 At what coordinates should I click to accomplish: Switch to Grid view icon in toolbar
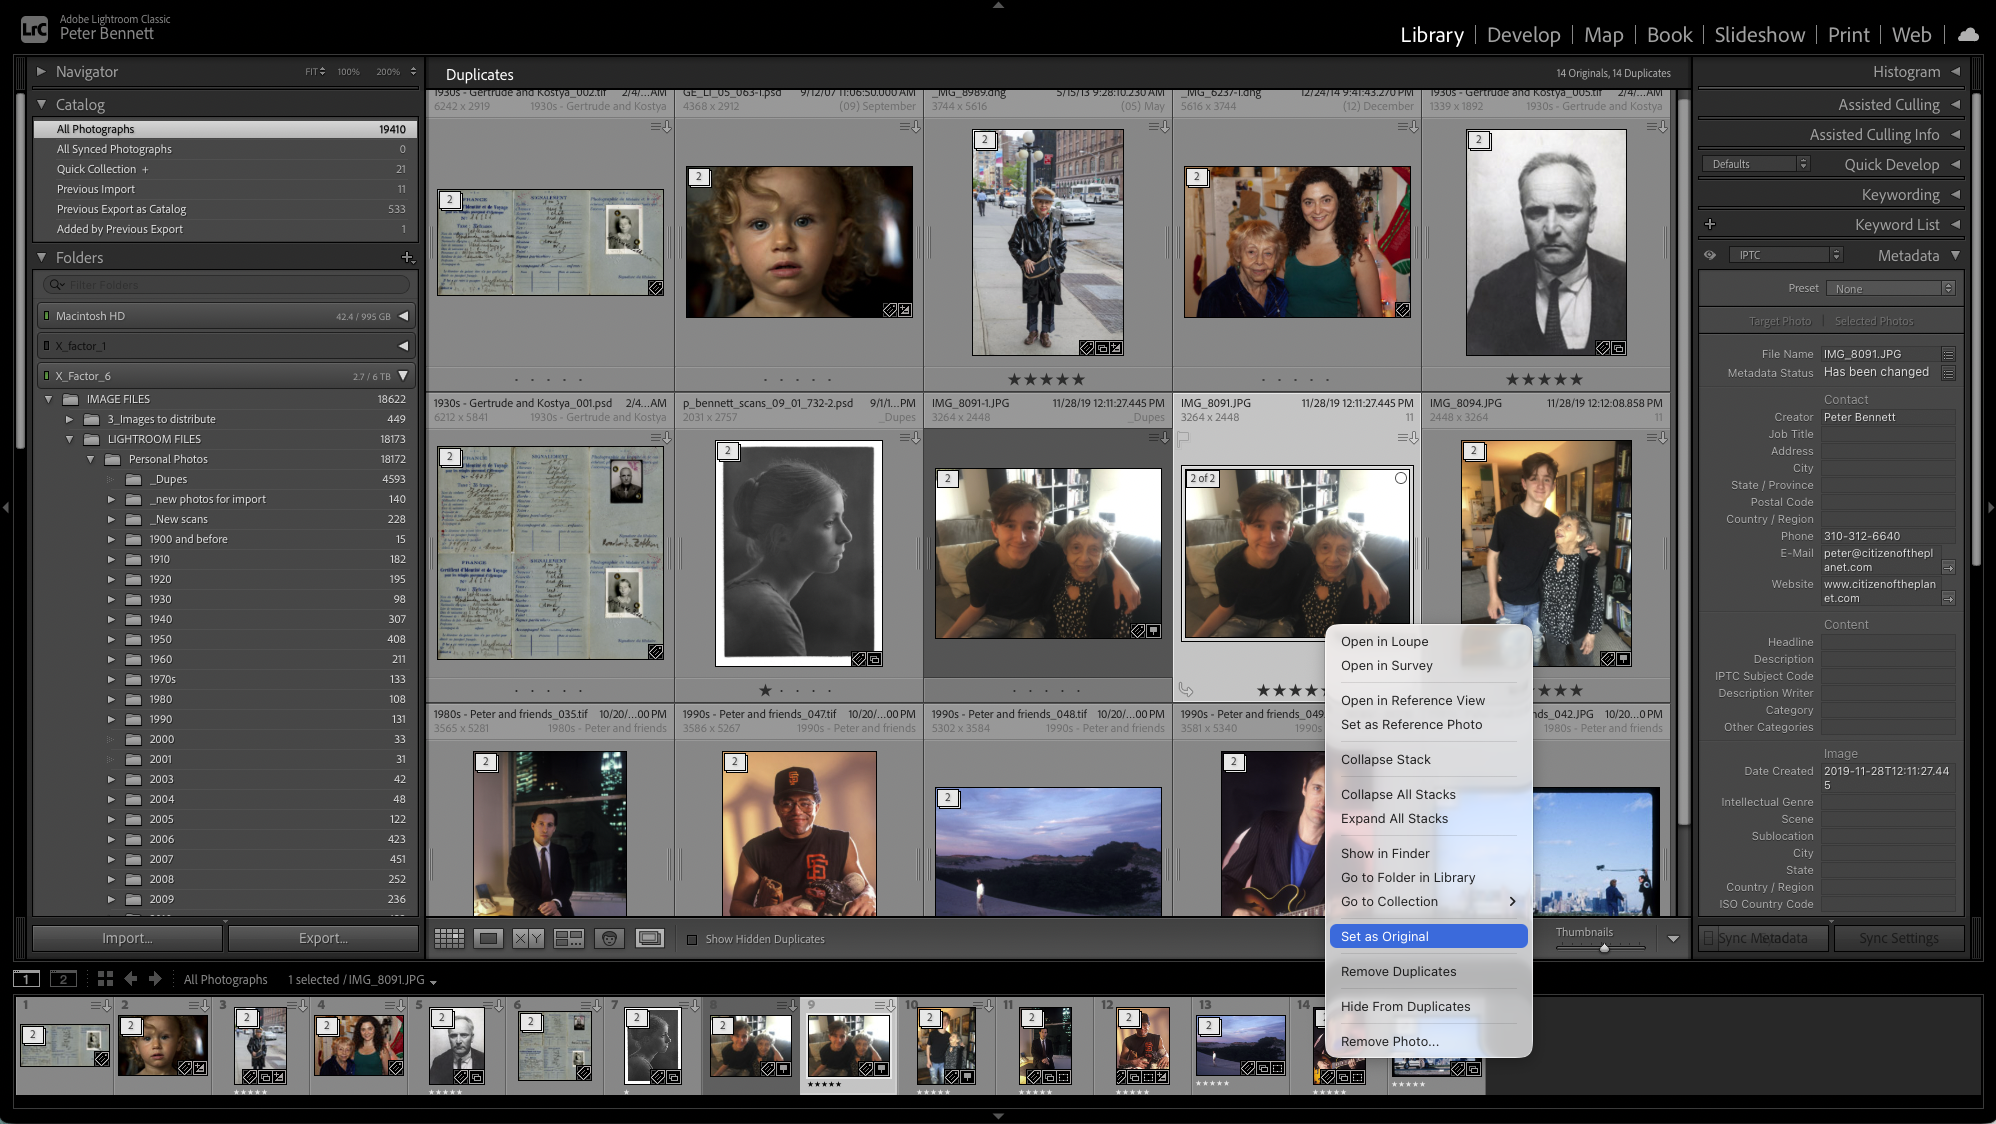point(449,938)
